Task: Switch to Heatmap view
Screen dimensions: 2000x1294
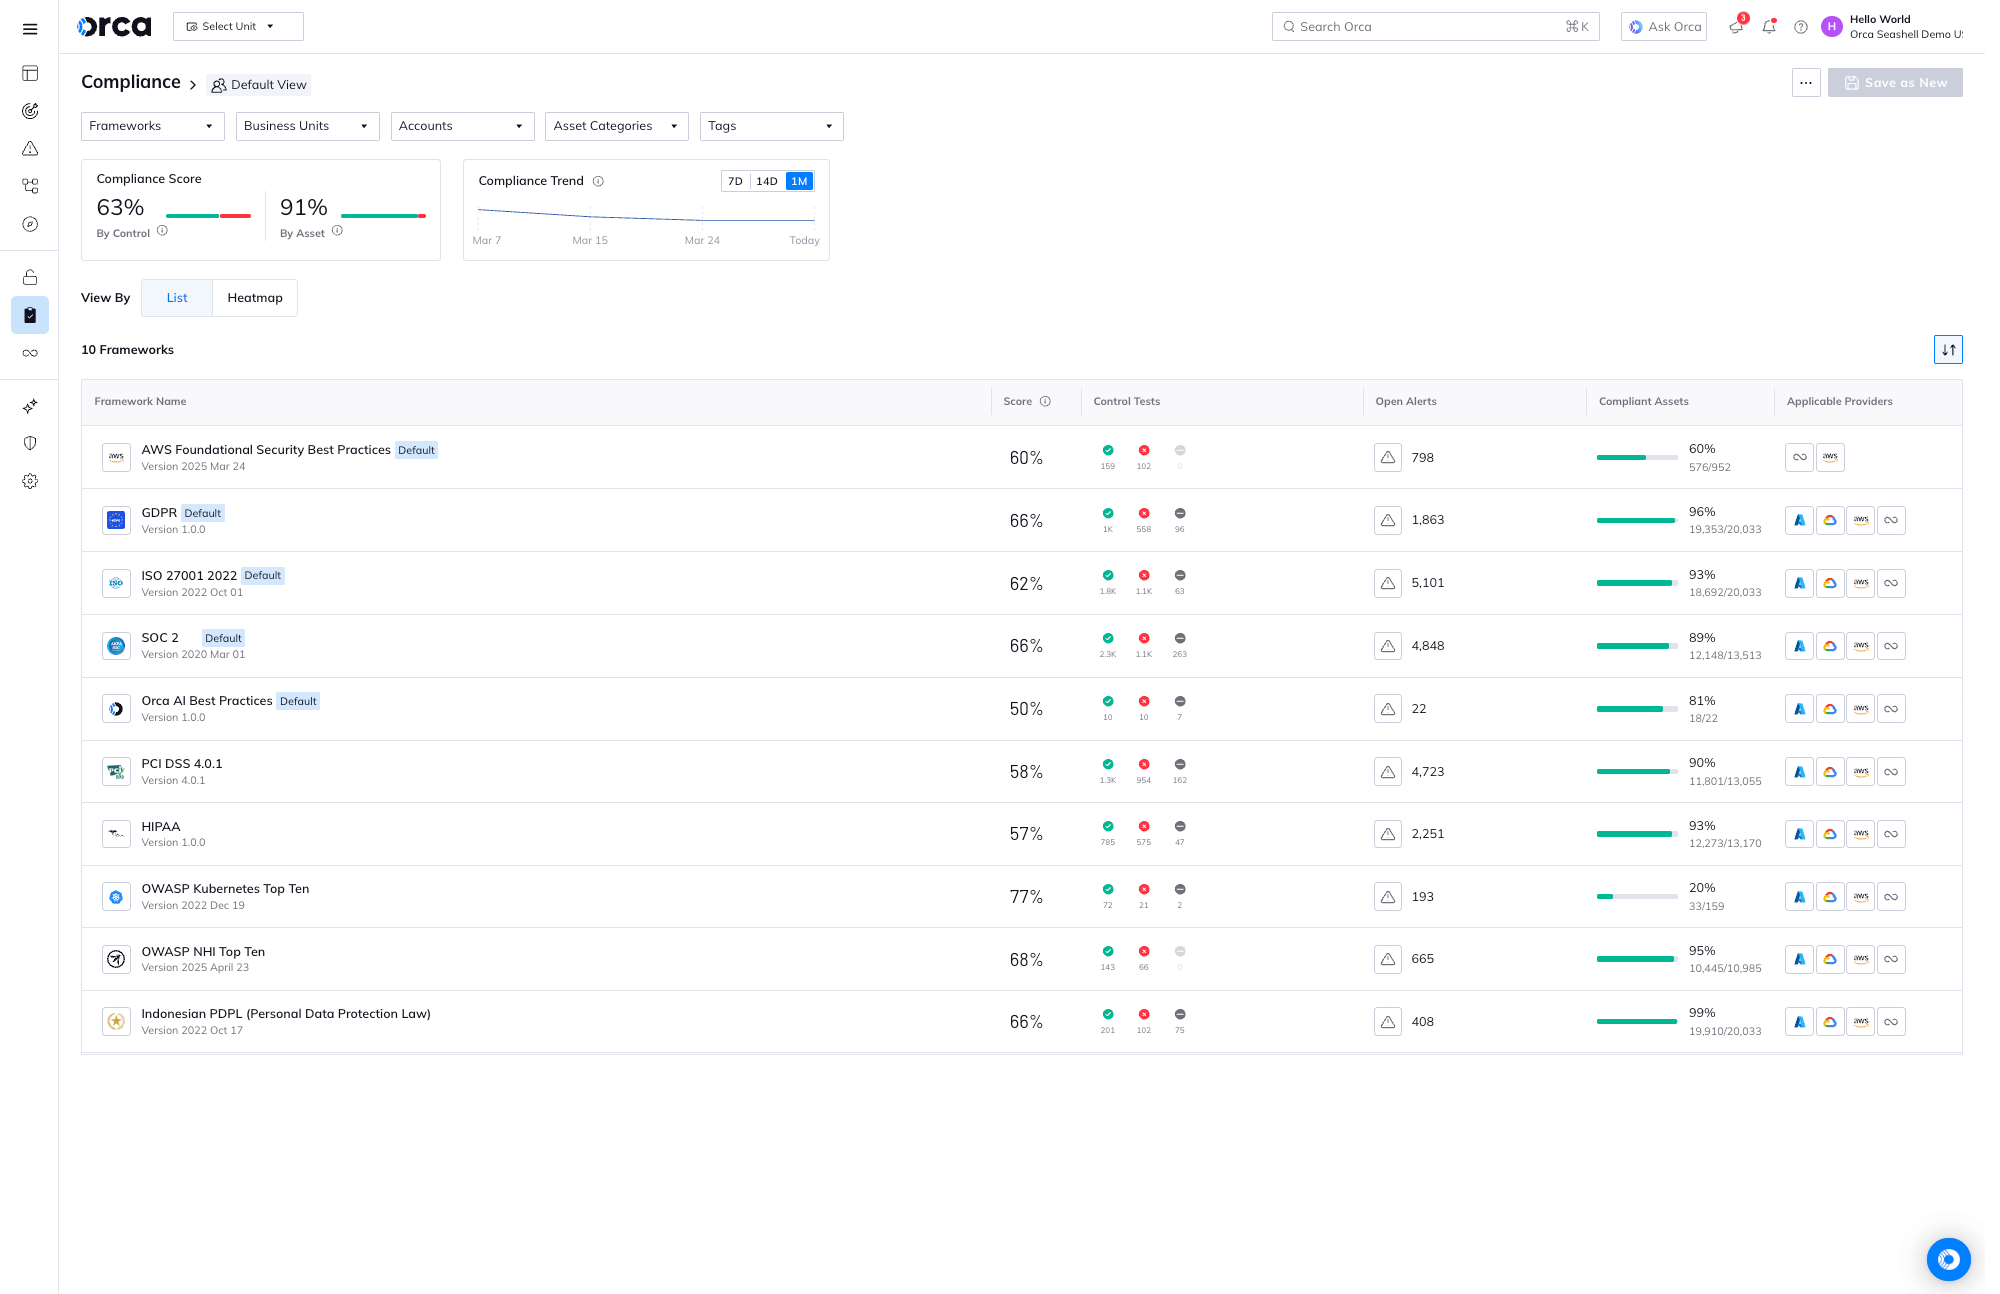Action: click(x=255, y=298)
